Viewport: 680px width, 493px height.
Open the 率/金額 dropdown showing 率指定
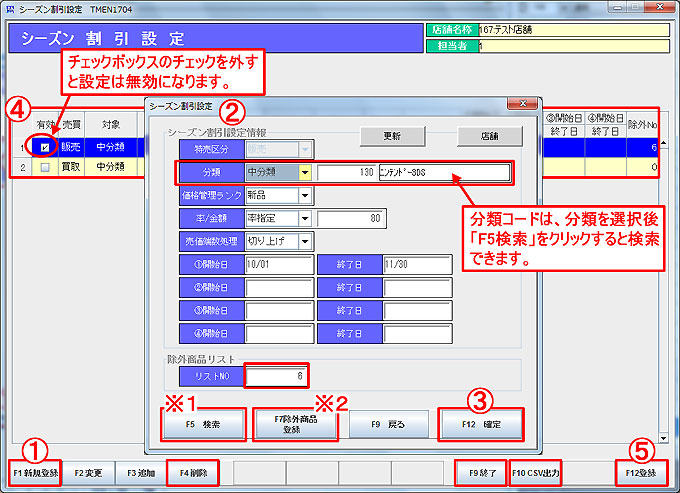click(x=305, y=218)
